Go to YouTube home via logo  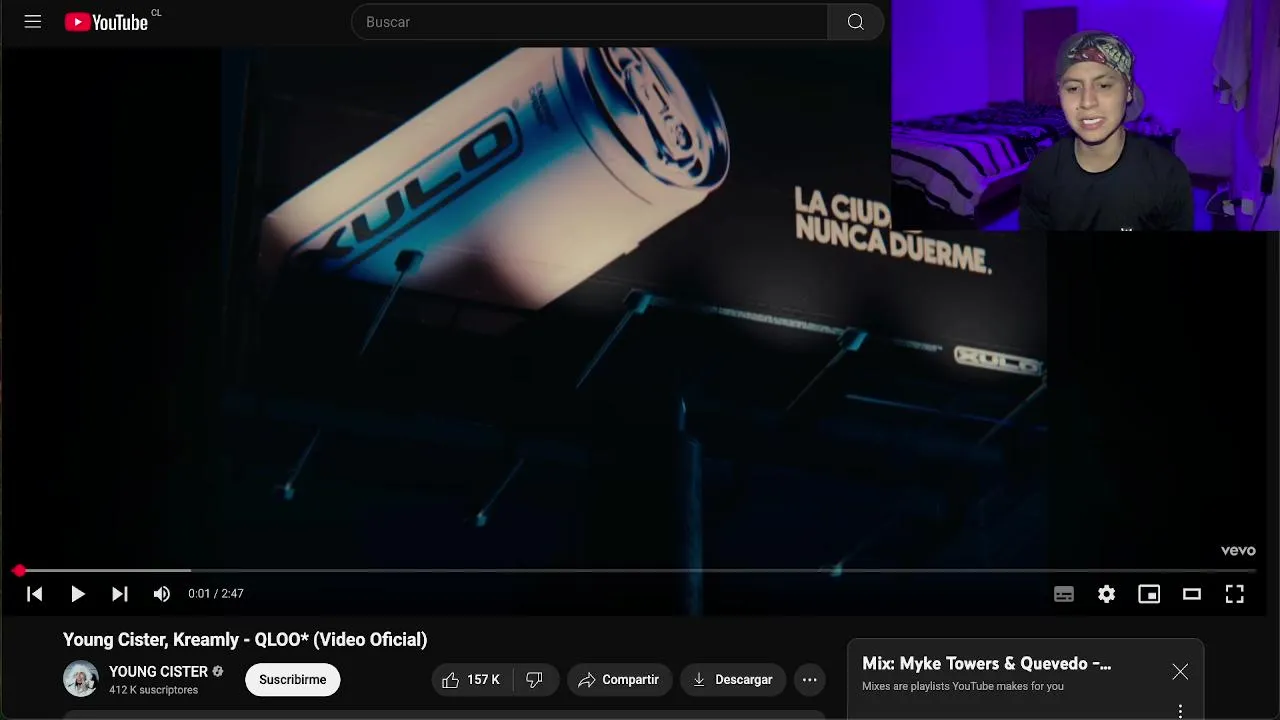coord(106,22)
